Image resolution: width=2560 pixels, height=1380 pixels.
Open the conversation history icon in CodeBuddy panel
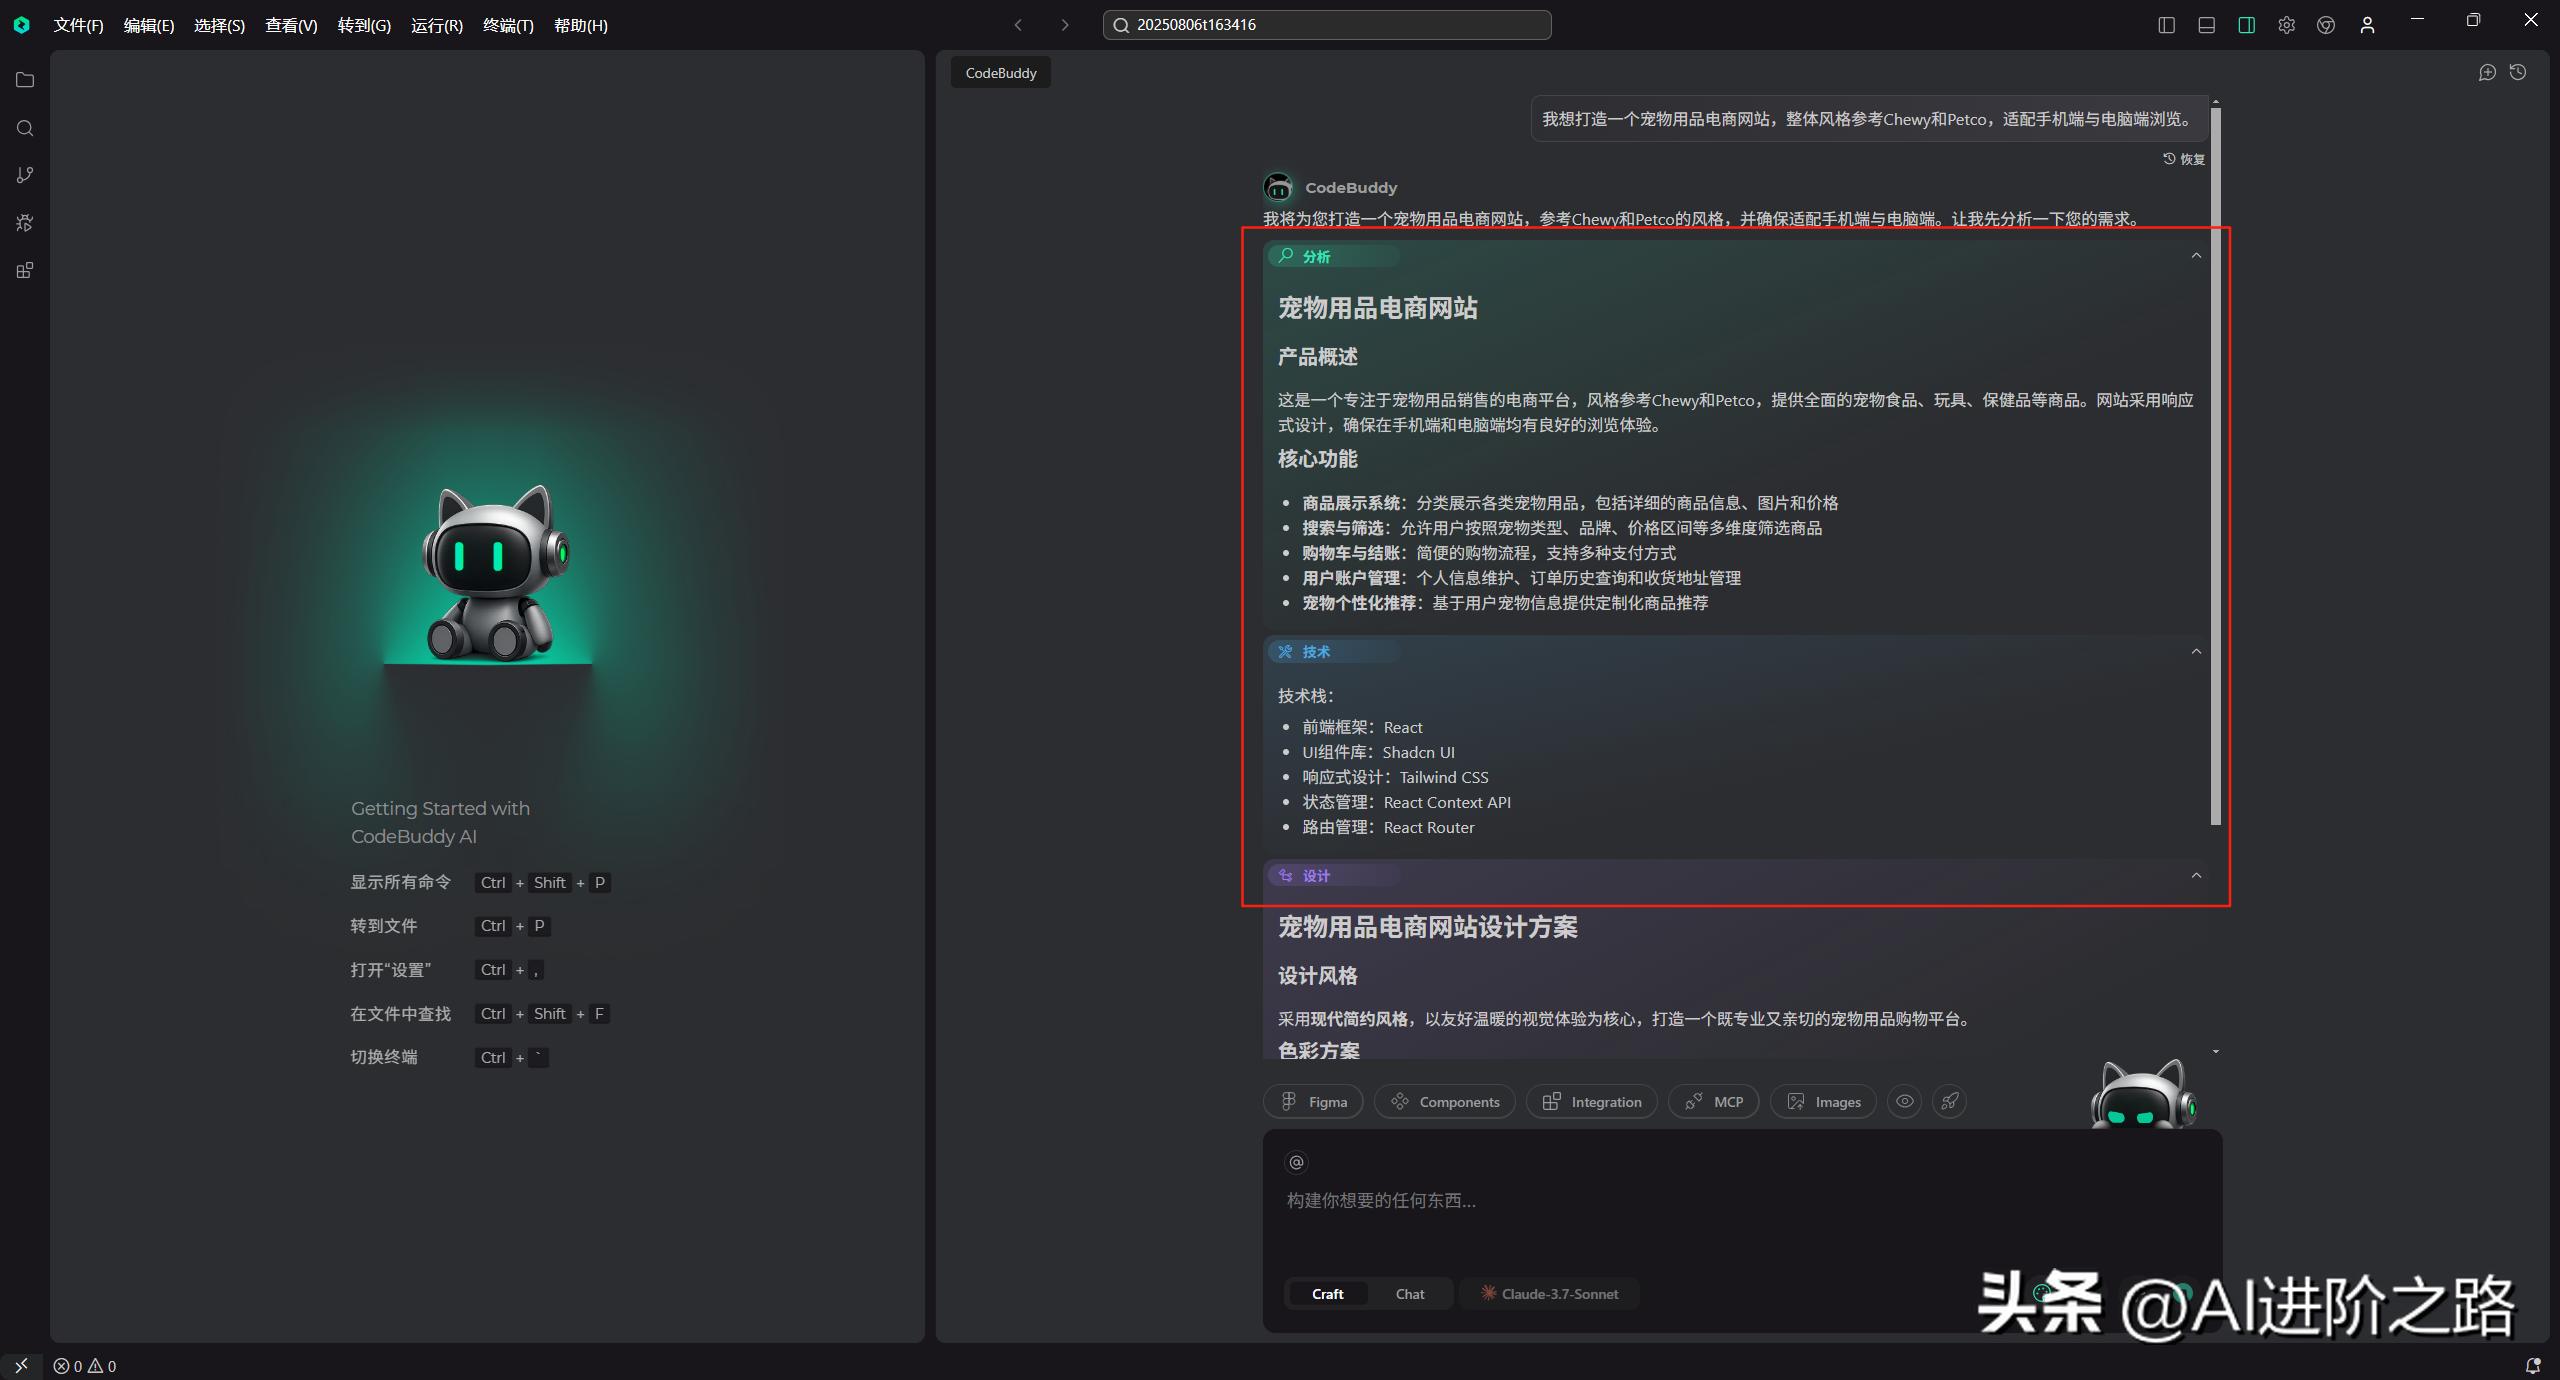point(2519,72)
